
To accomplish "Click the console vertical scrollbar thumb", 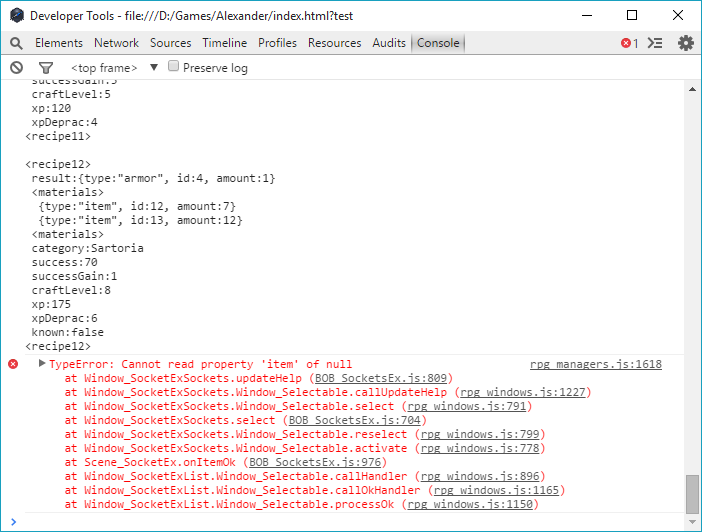I will point(692,494).
